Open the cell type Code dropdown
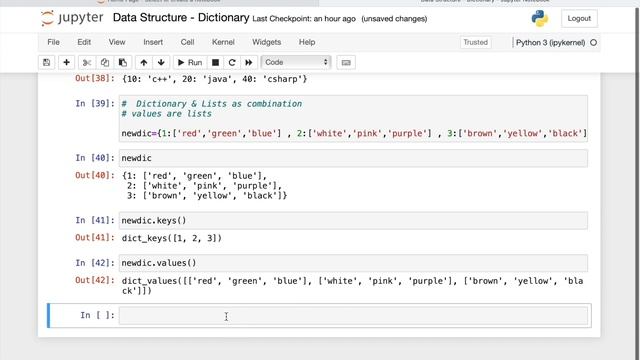The height and width of the screenshot is (360, 640). tap(296, 62)
